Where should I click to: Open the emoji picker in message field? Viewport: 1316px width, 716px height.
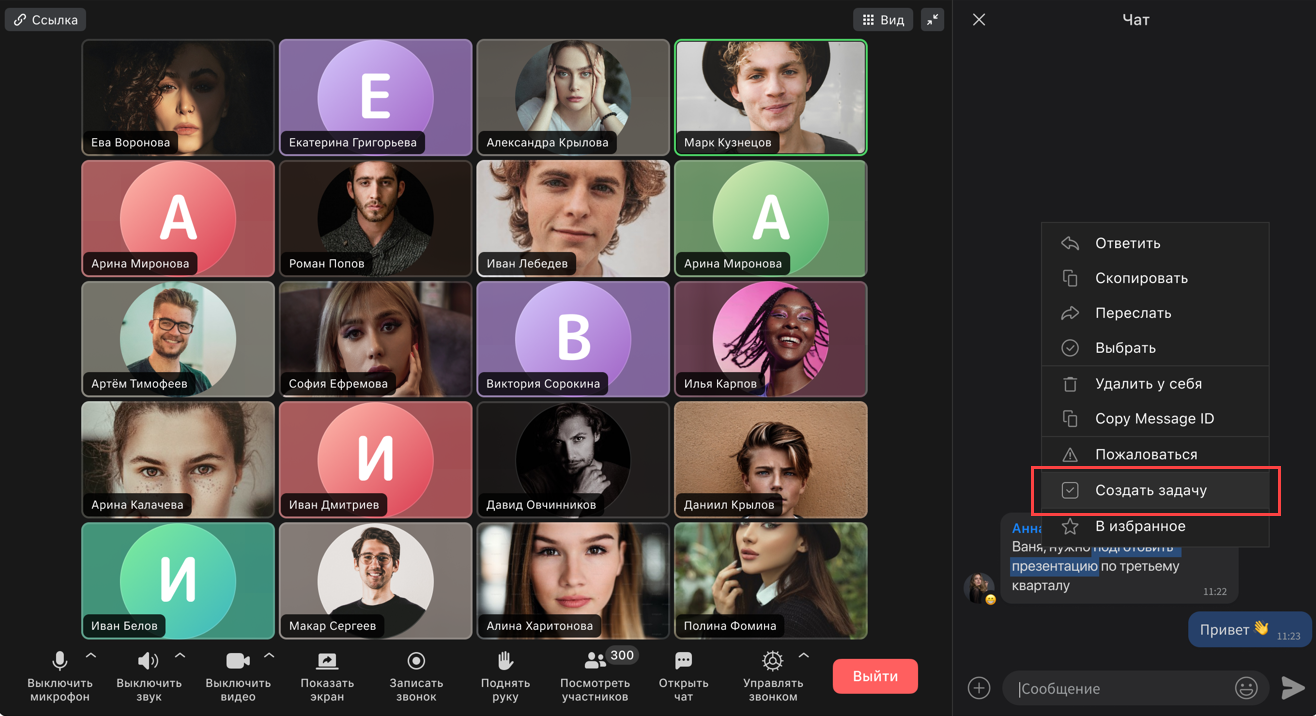(x=1245, y=688)
